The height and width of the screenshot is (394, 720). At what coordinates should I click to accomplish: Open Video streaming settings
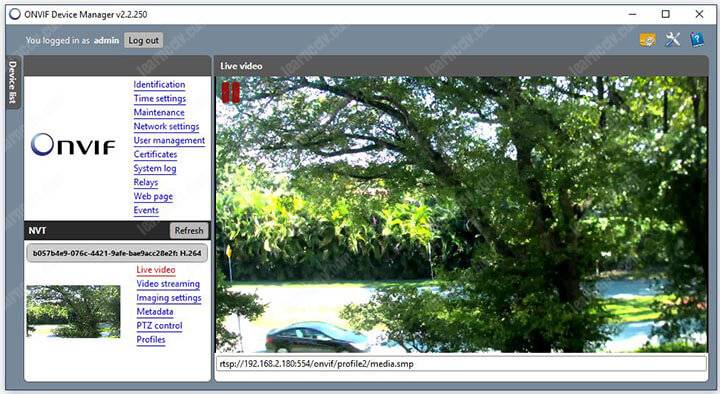tap(168, 284)
